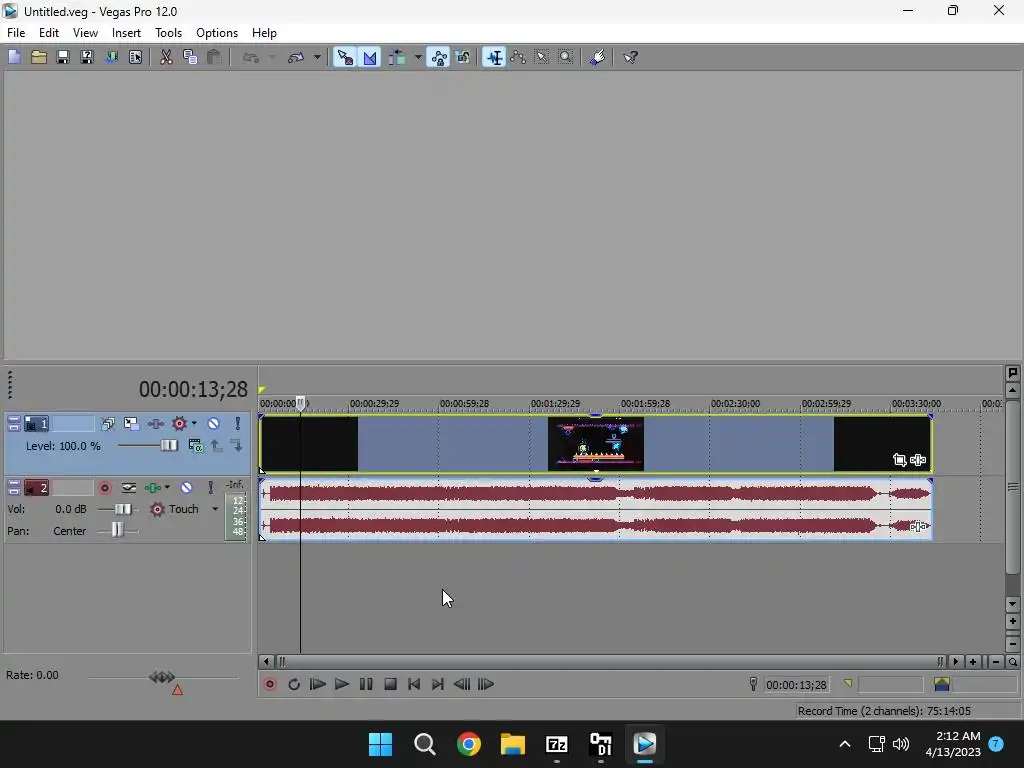This screenshot has height=768, width=1024.
Task: Click Record in the transport bar
Action: tap(270, 684)
